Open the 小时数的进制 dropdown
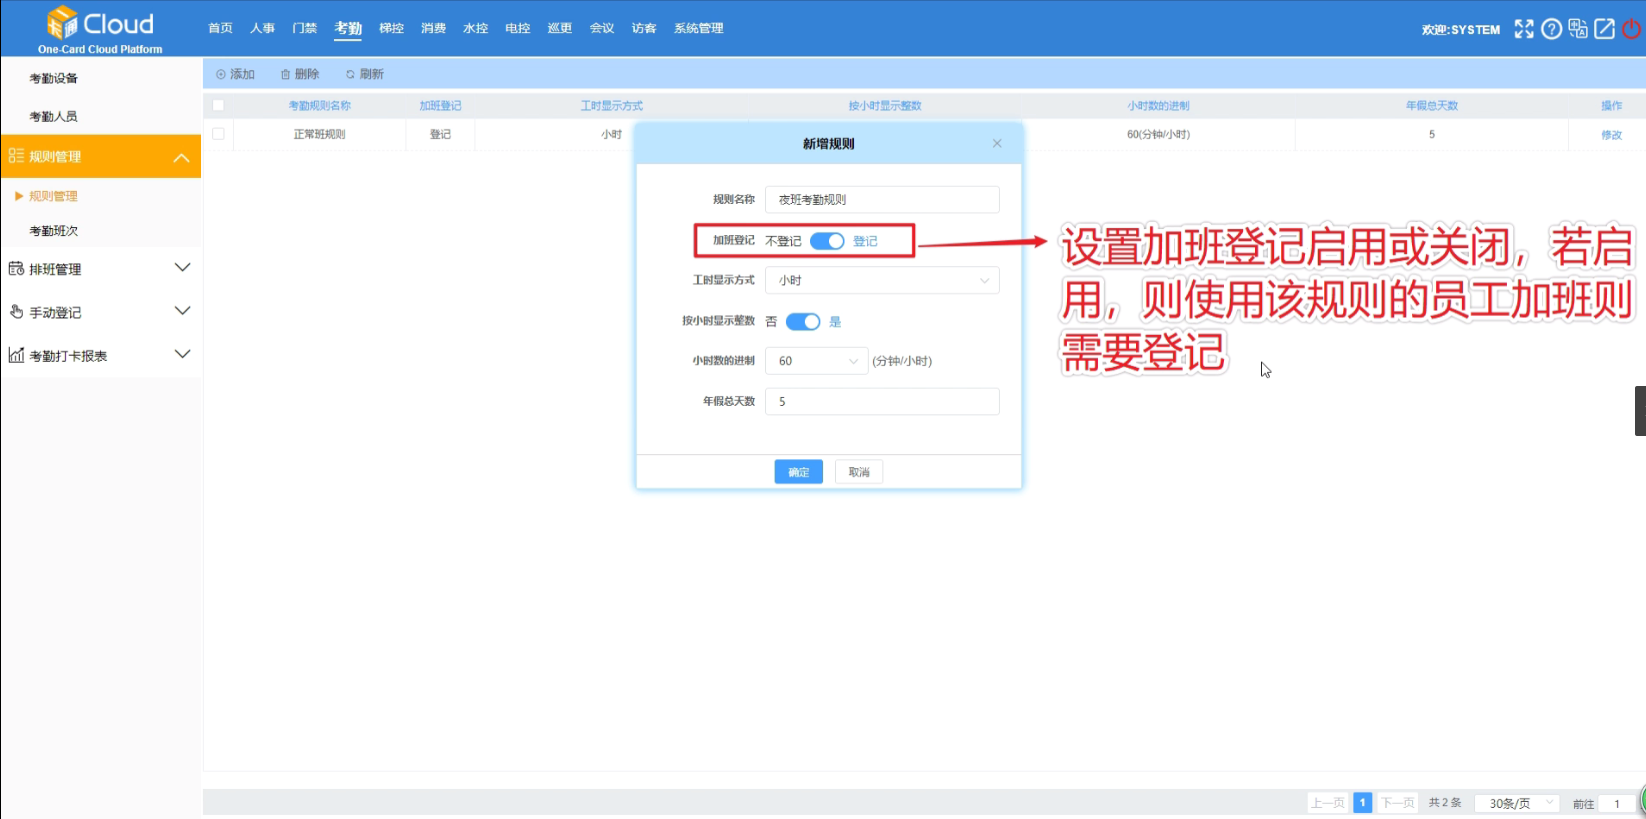 coord(816,361)
